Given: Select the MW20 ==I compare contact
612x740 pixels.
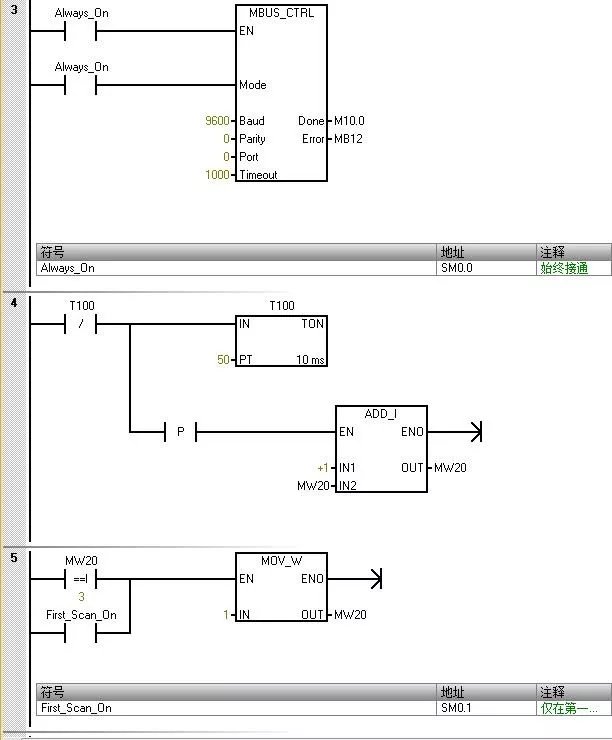Looking at the screenshot, I should tap(79, 579).
